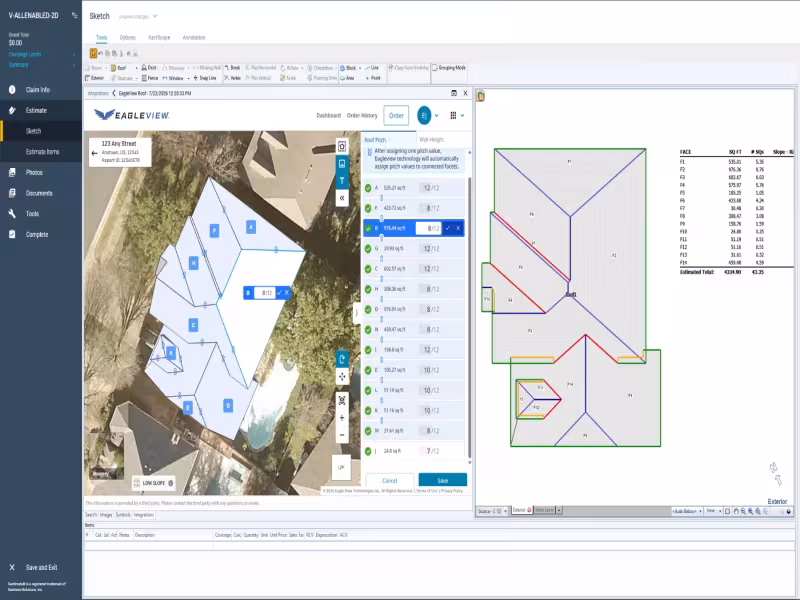Toggle green check for facet C
The width and height of the screenshot is (800, 600).
coord(368,269)
